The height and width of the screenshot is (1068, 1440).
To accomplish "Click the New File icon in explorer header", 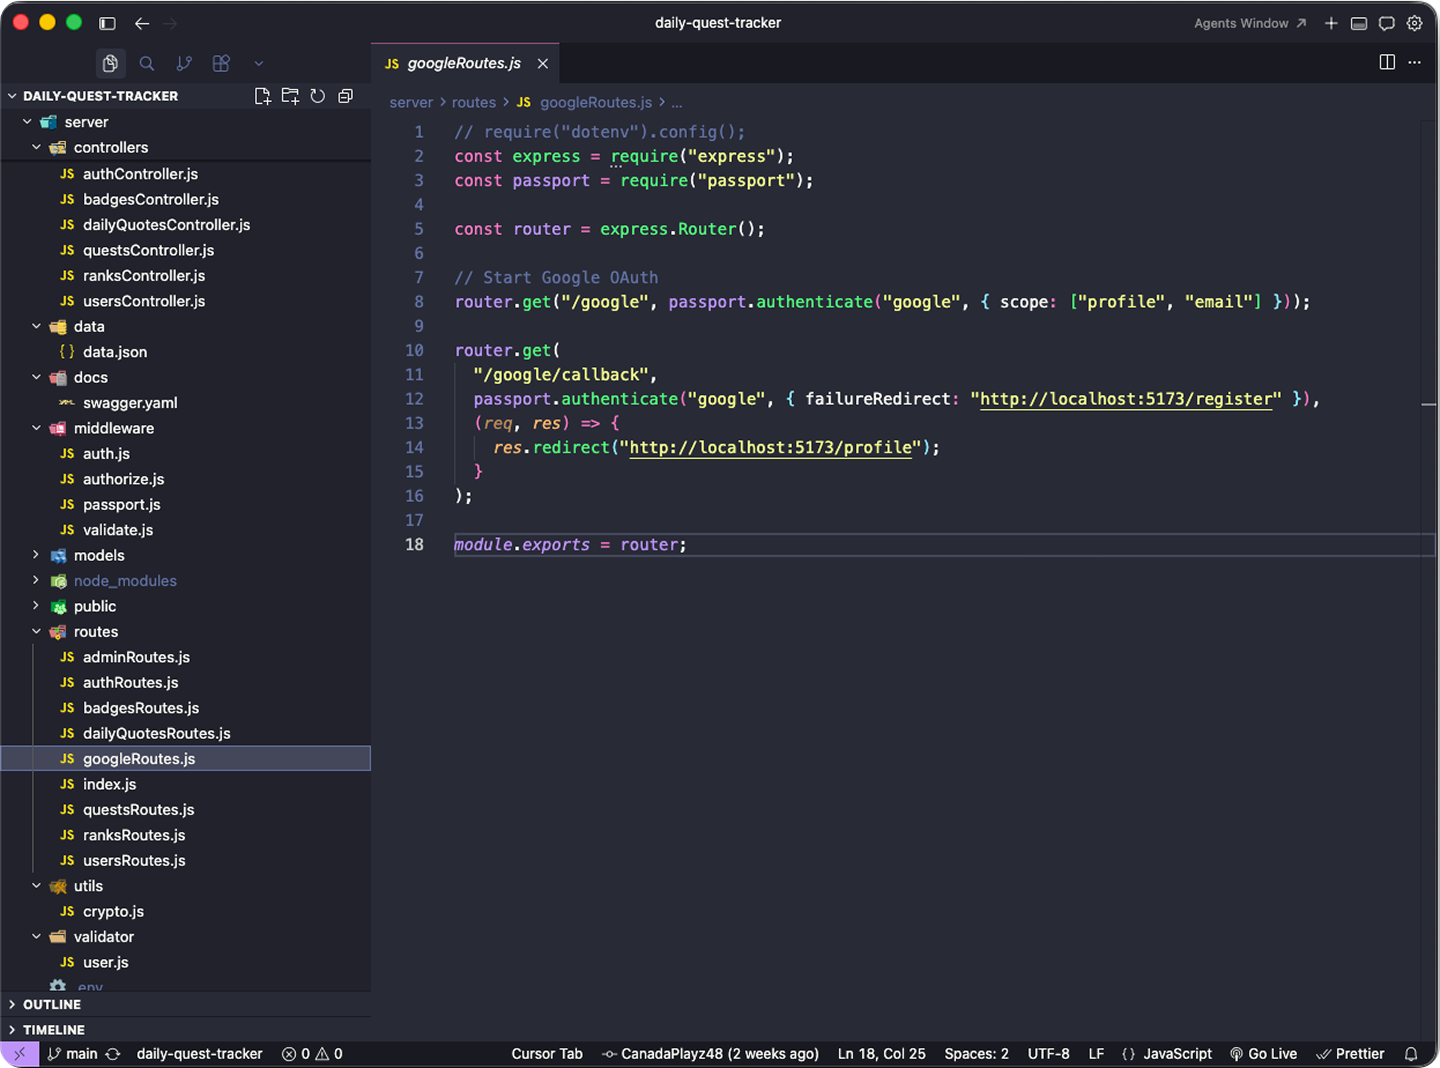I will point(262,96).
